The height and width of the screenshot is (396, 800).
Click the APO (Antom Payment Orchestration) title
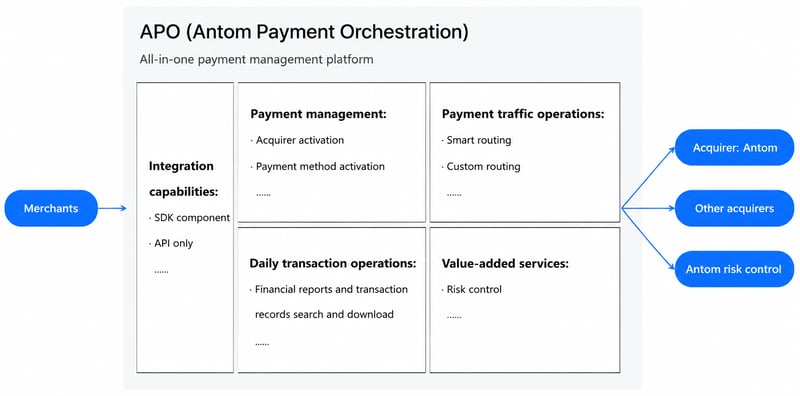point(304,32)
